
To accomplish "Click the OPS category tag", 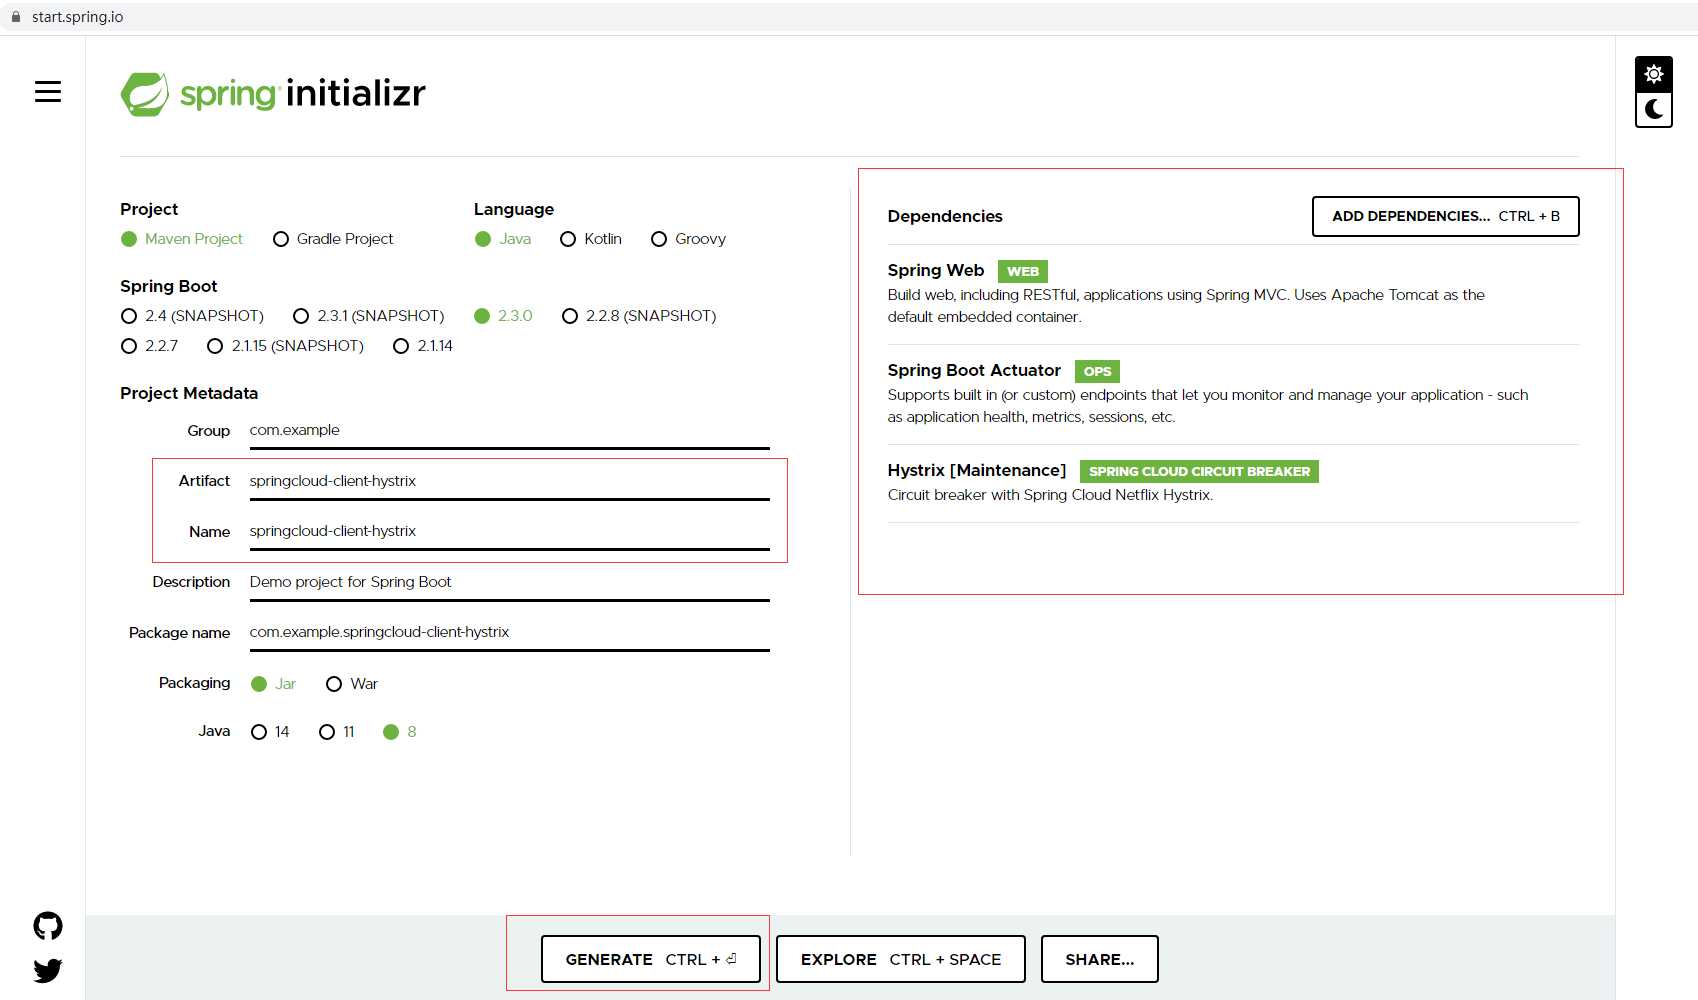I will [1097, 371].
